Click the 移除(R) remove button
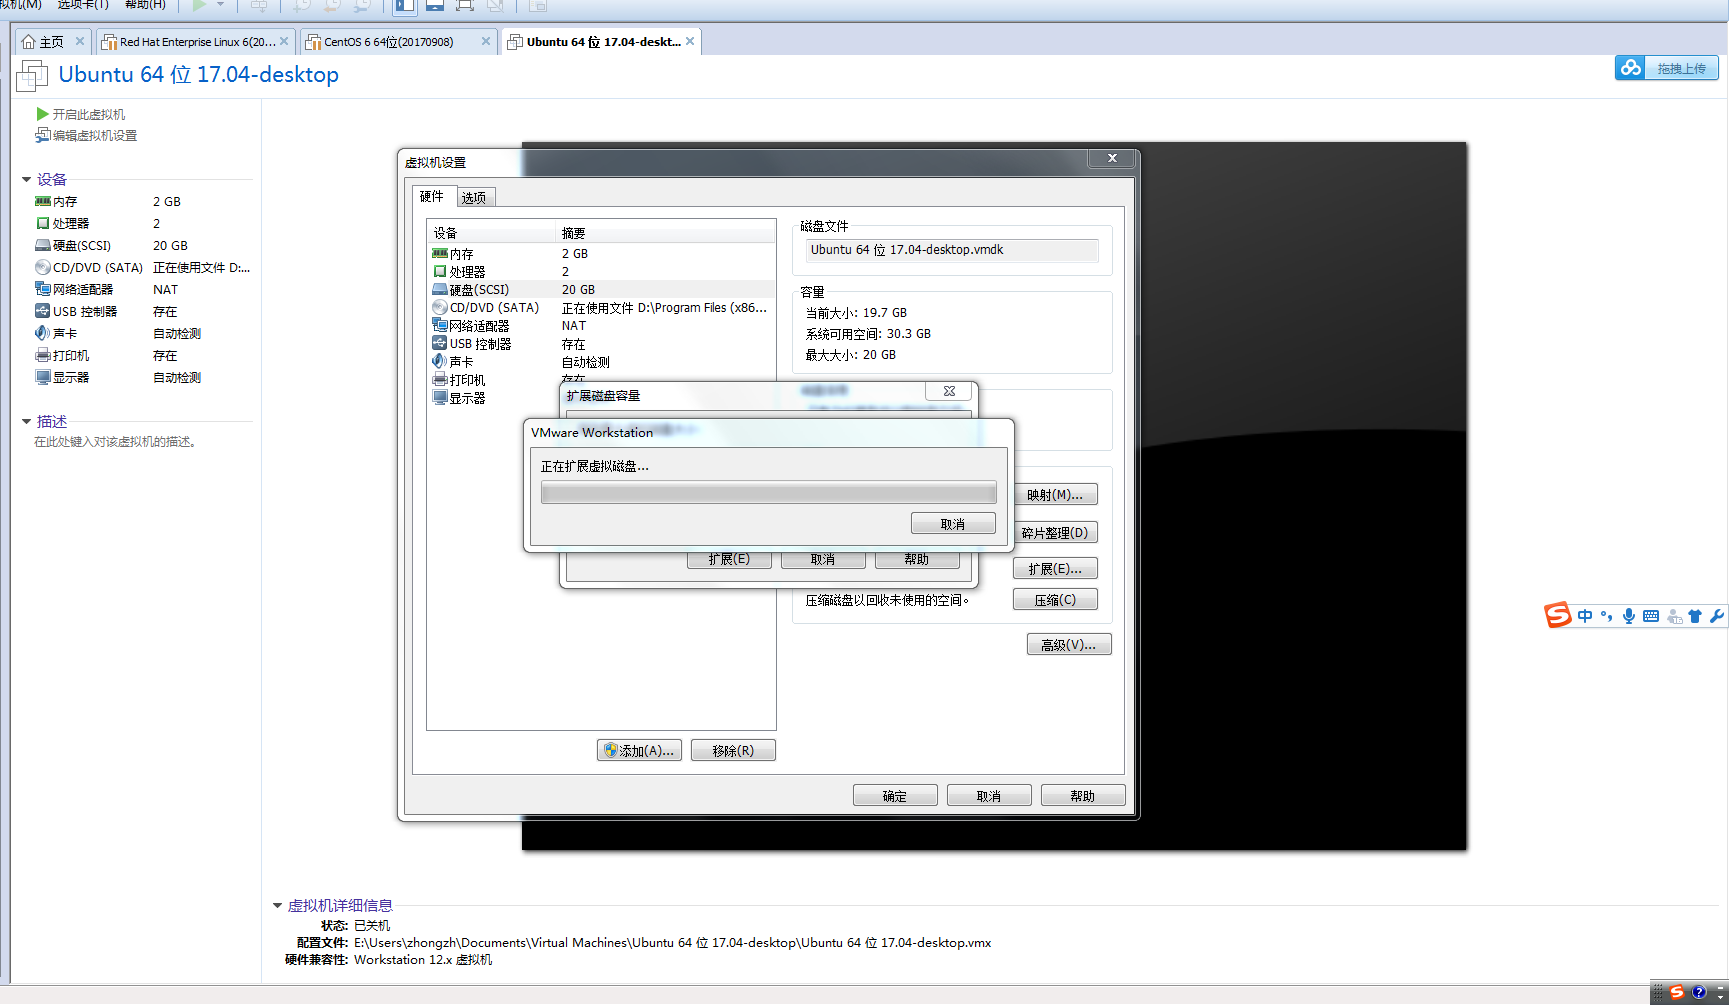The image size is (1729, 1005). point(733,751)
